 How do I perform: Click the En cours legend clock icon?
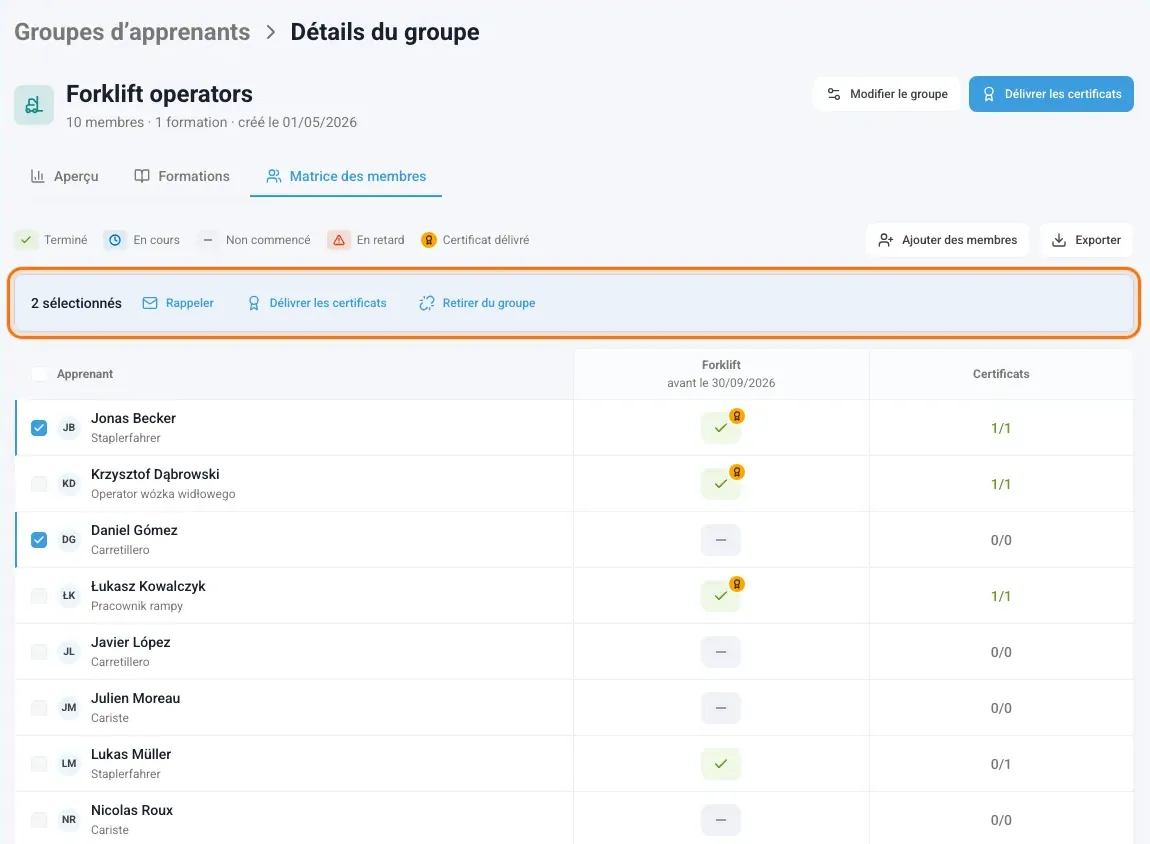pyautogui.click(x=115, y=240)
